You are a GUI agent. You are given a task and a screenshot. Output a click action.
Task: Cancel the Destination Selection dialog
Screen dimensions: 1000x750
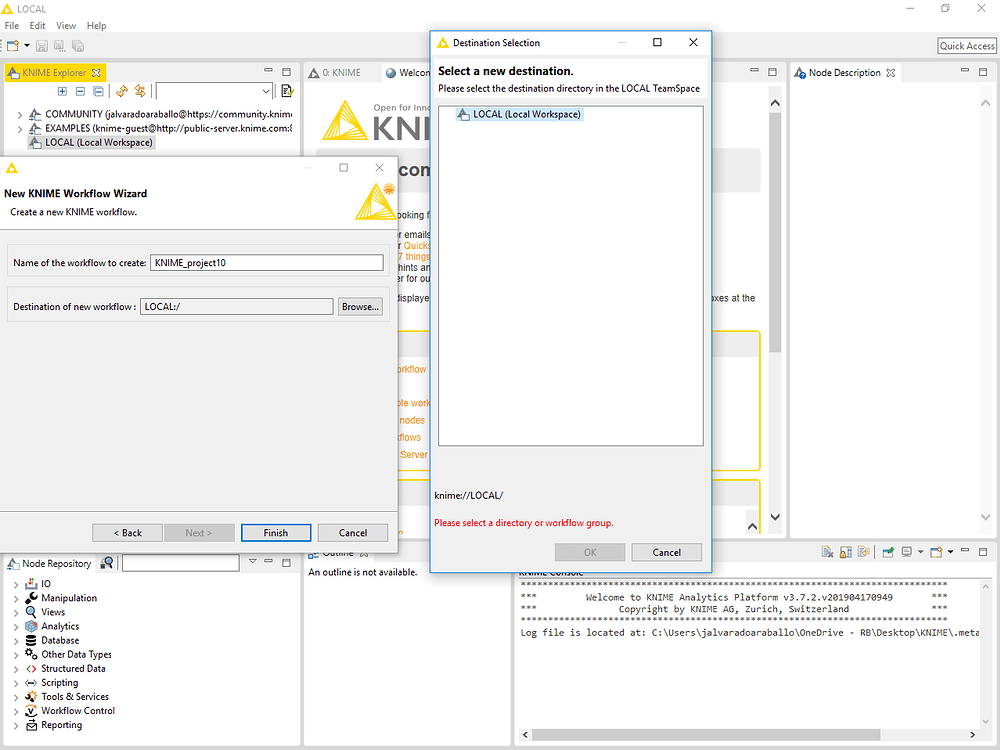tap(666, 551)
